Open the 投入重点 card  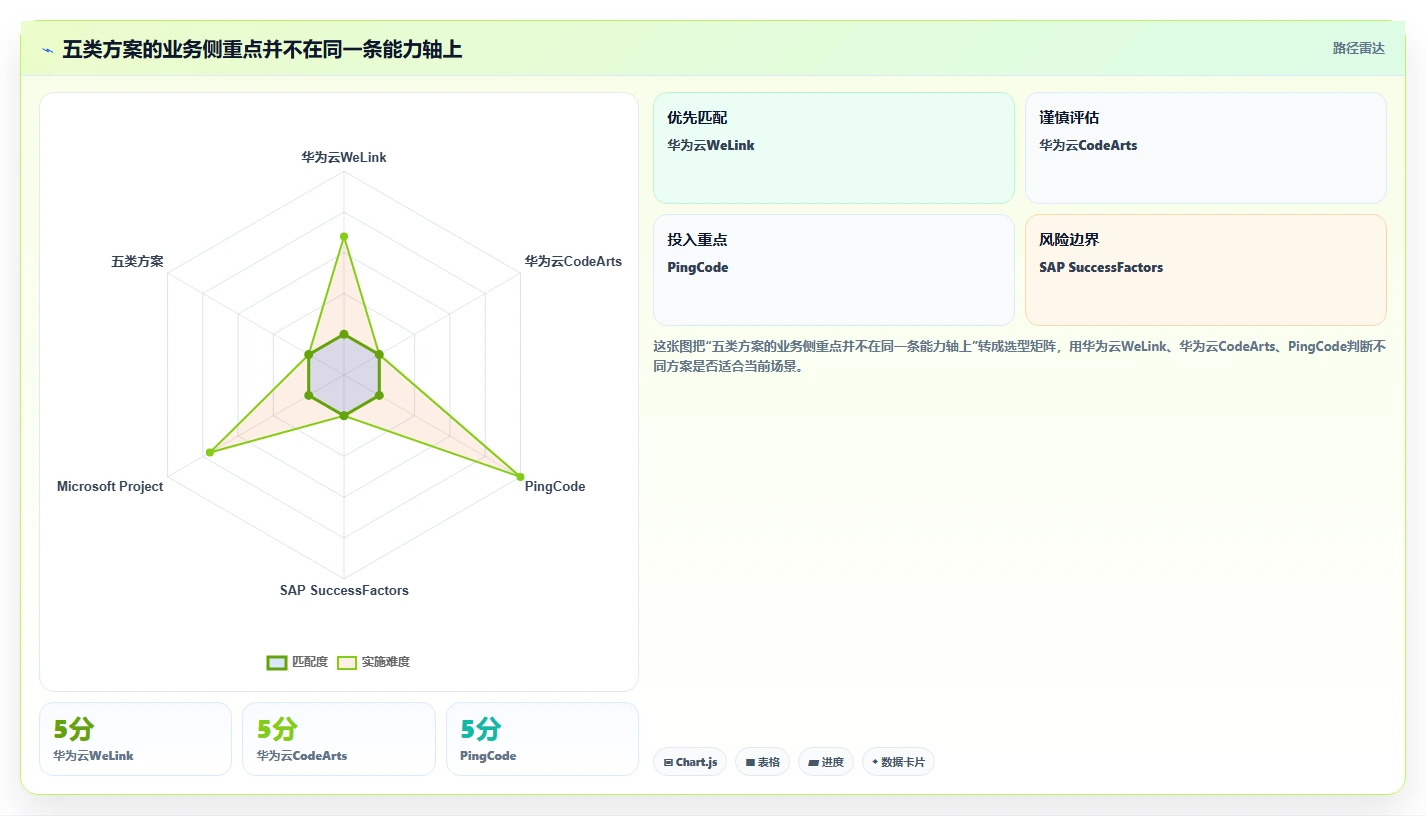coord(834,270)
